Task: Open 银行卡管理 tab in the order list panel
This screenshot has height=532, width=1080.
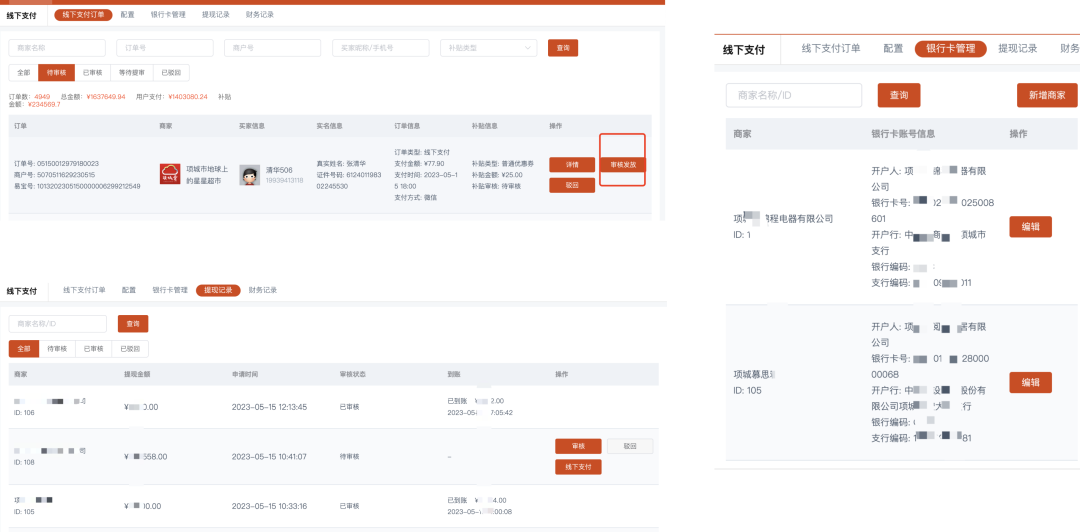Action: [169, 14]
